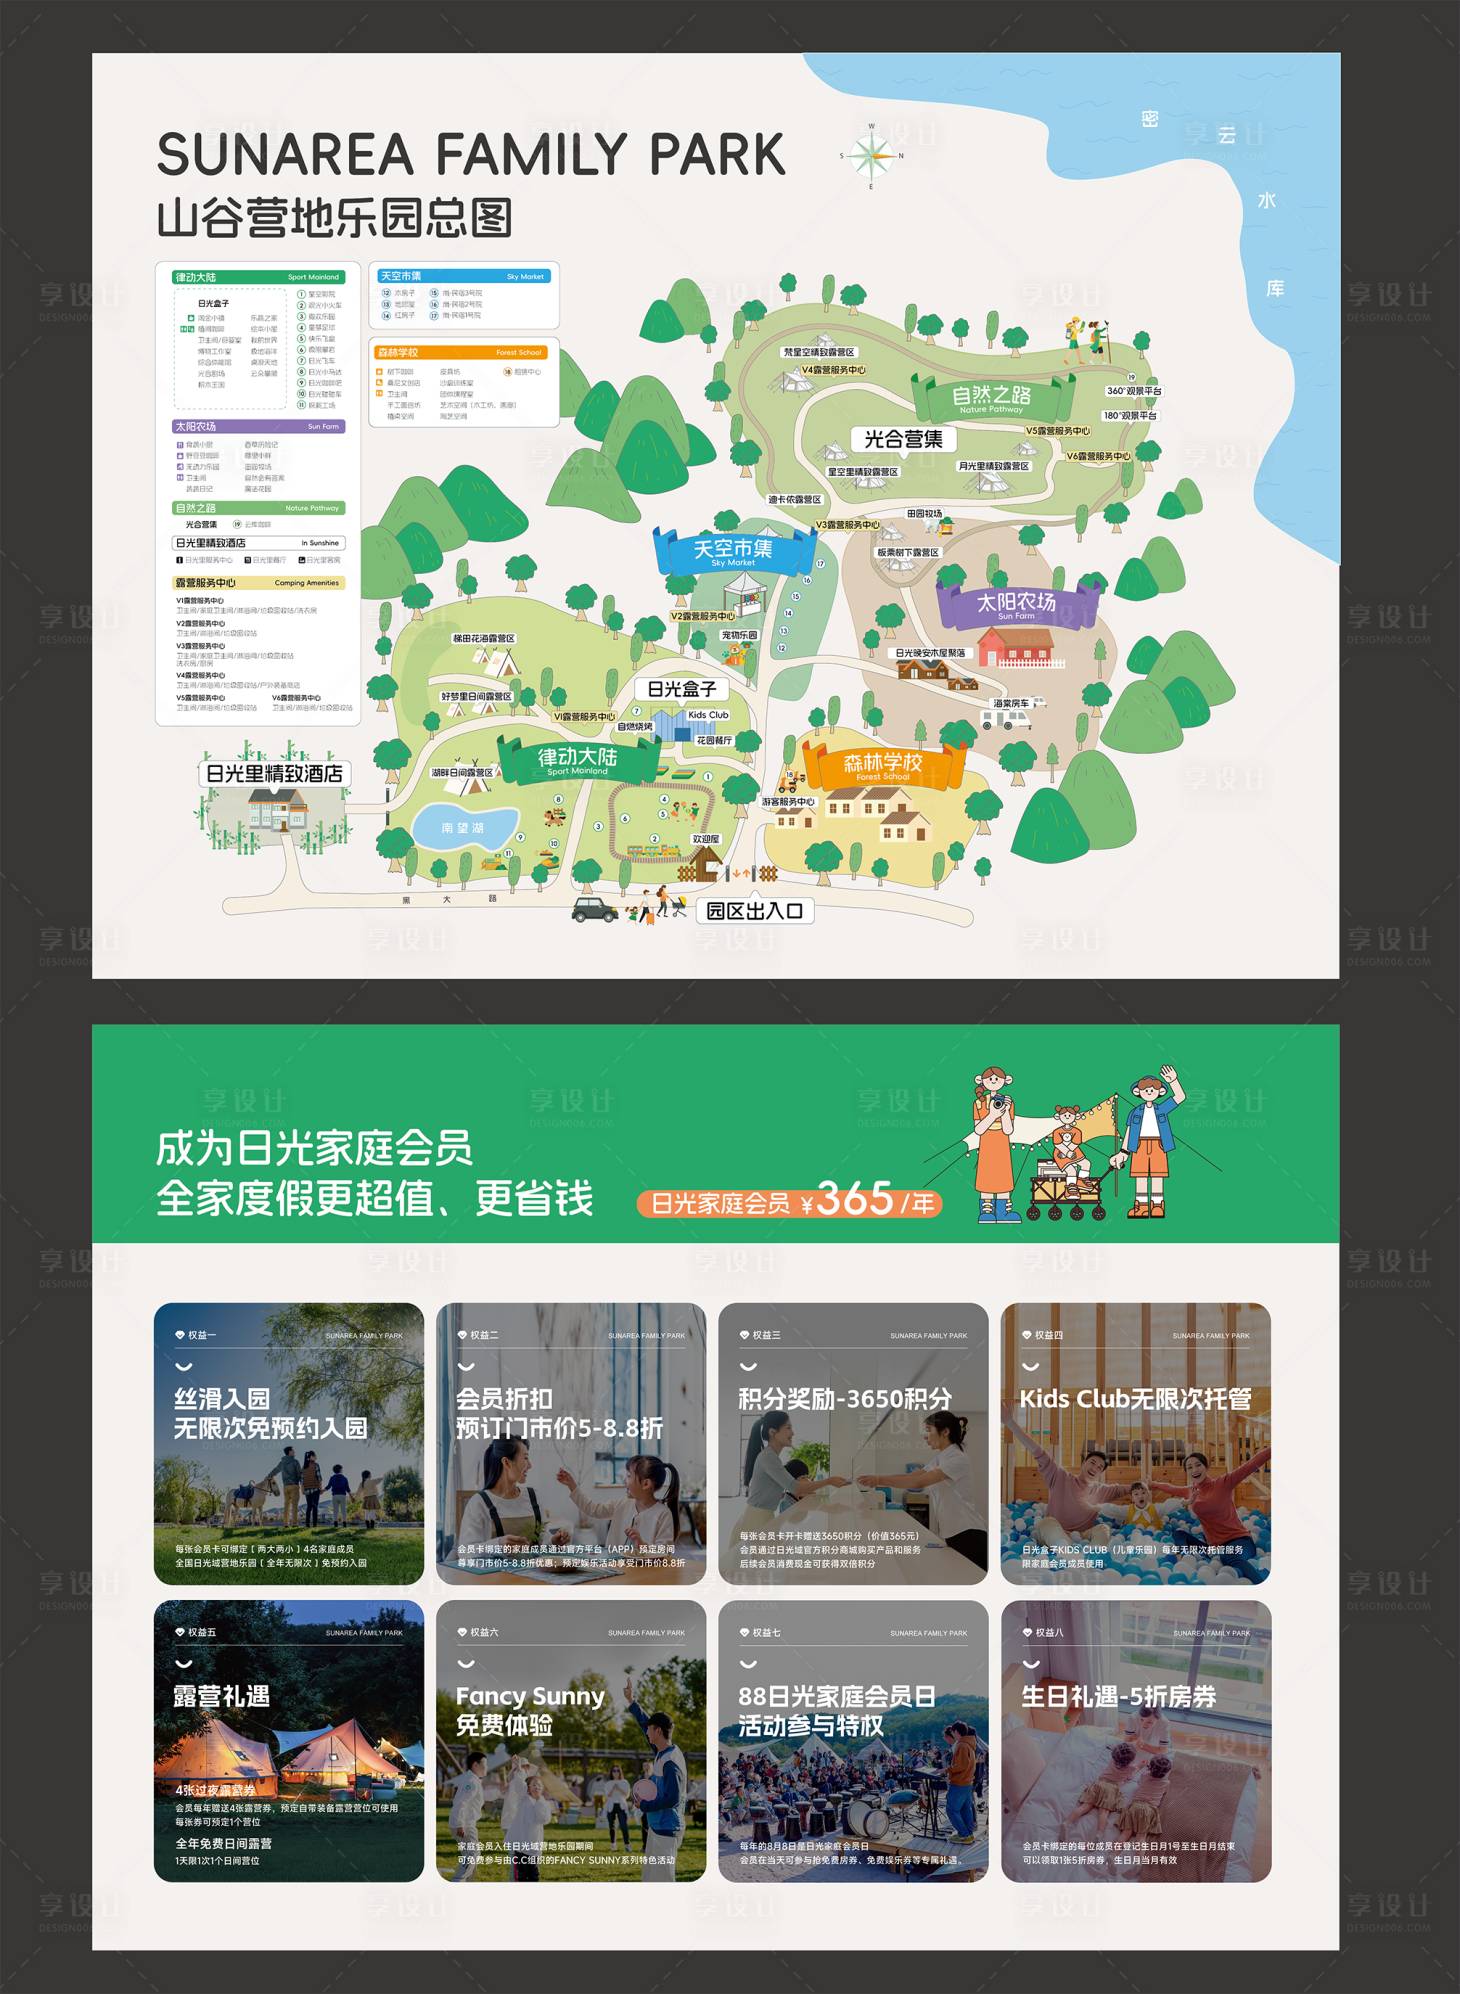Select the 律动大陆 Sport Mainland legend header
This screenshot has width=1460, height=1994.
[258, 277]
